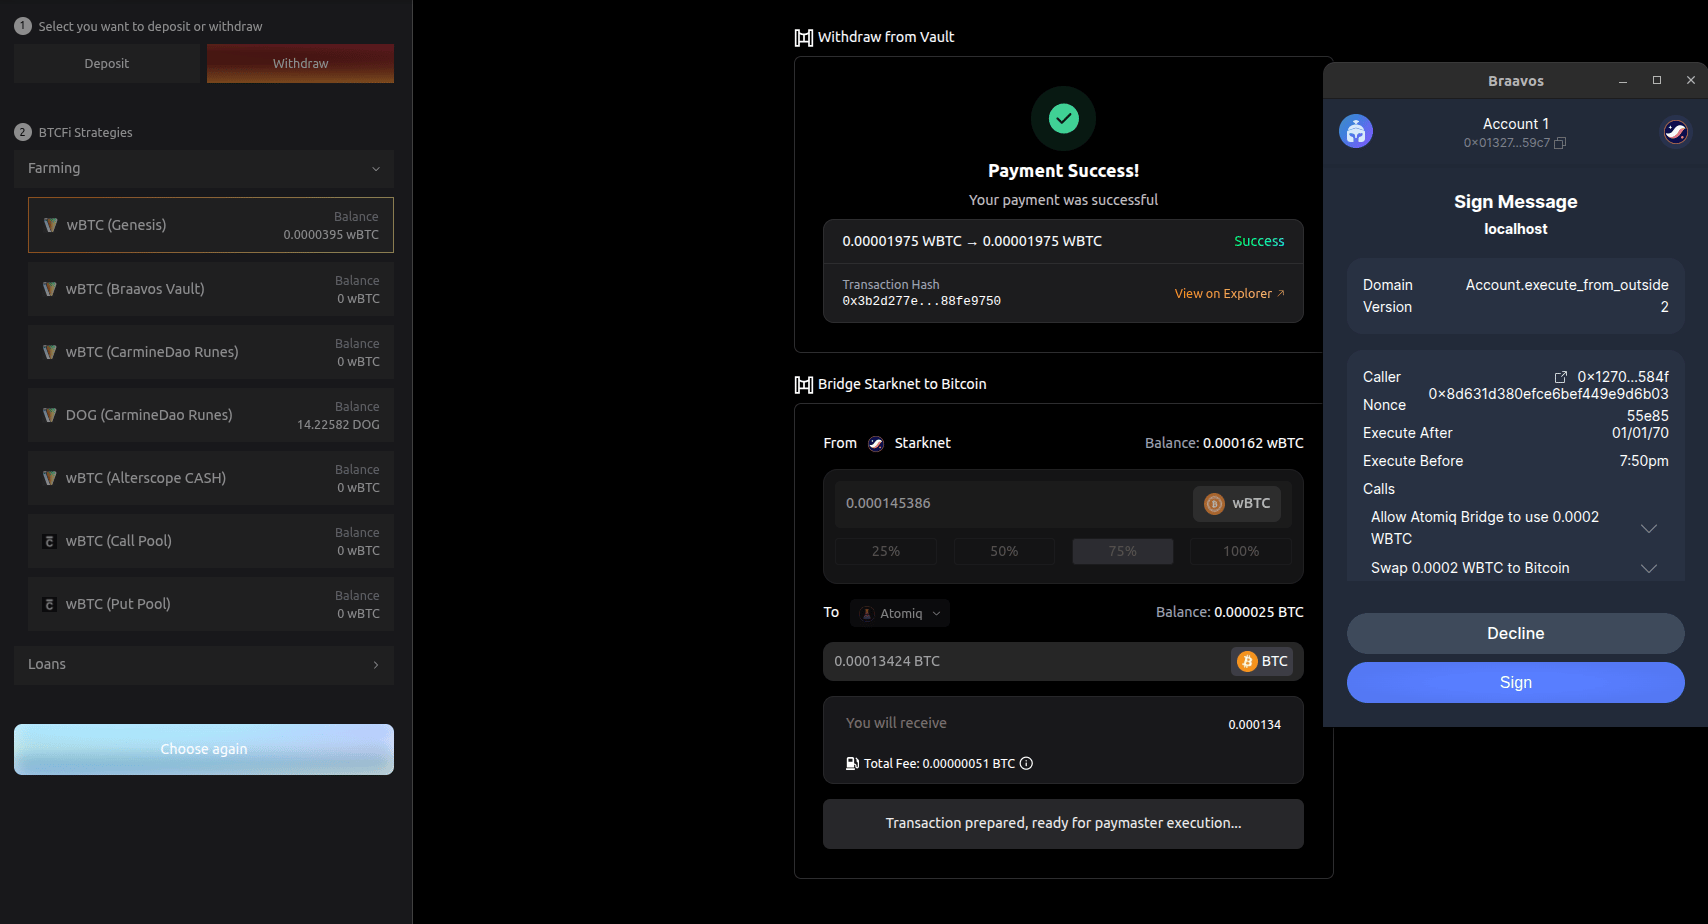Viewport: 1708px width, 924px height.
Task: Collapse the Farming strategies section
Action: coord(204,168)
